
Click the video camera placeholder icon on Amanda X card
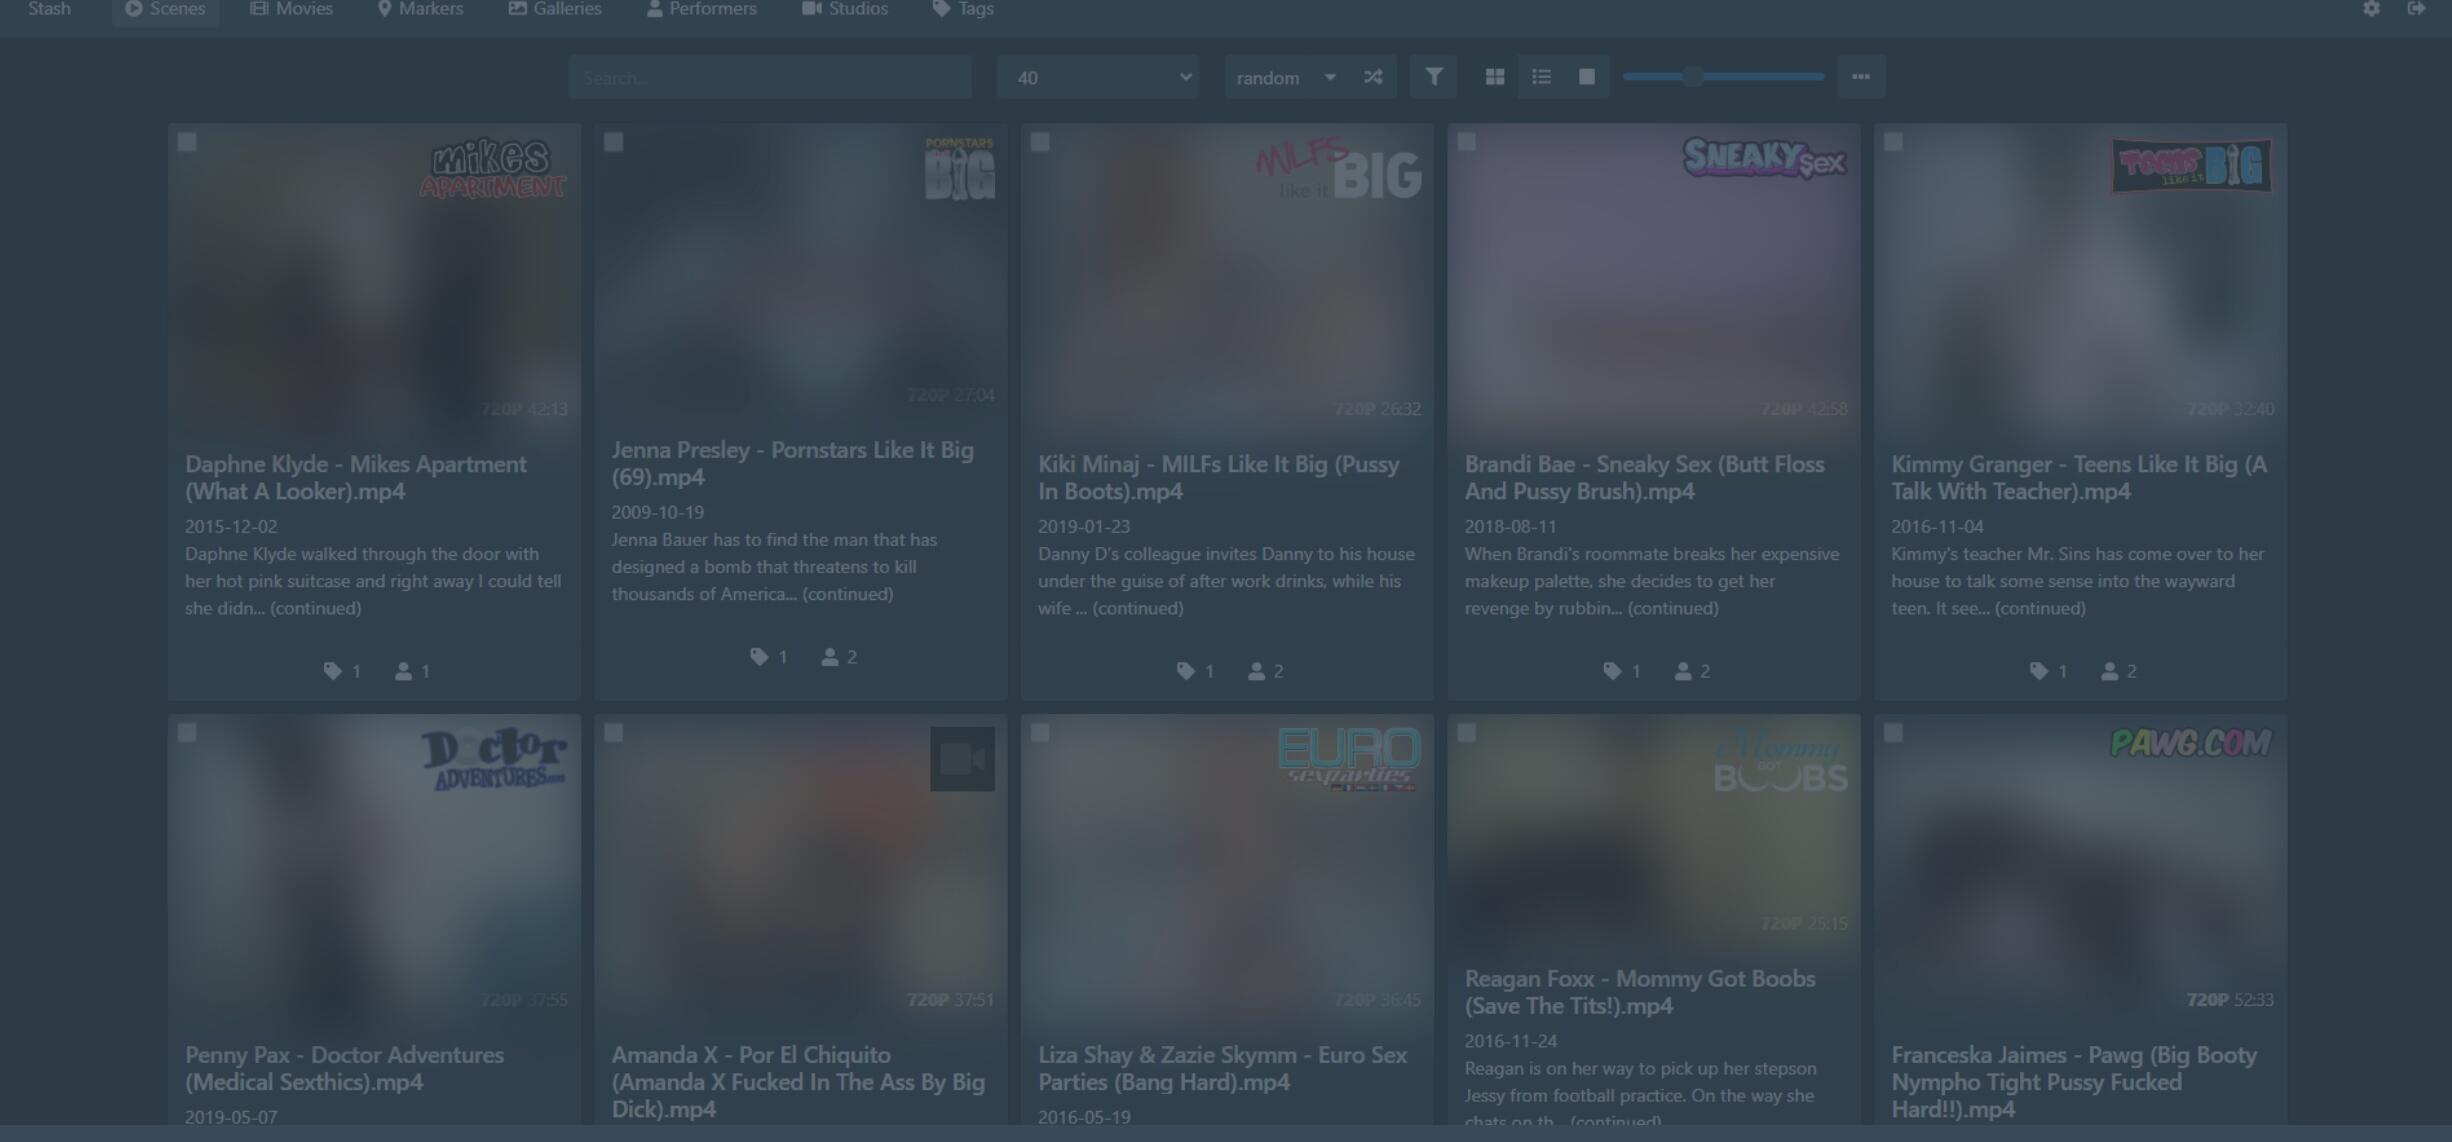962,759
